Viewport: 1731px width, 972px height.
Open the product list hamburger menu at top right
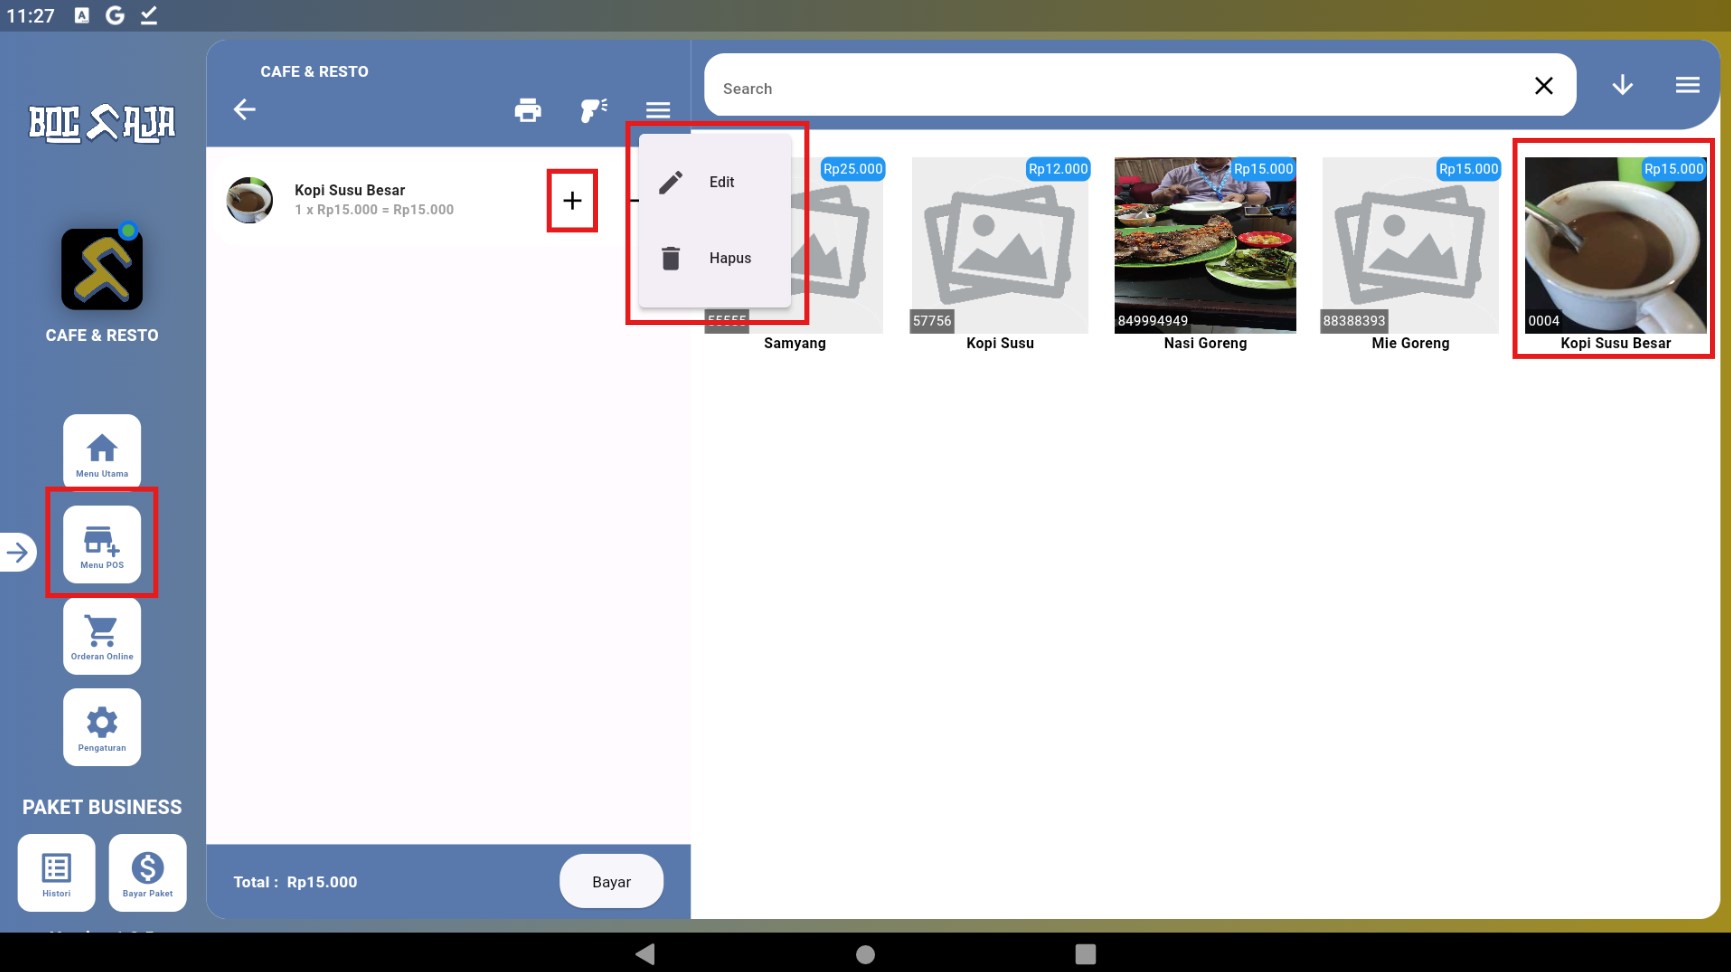[1688, 86]
